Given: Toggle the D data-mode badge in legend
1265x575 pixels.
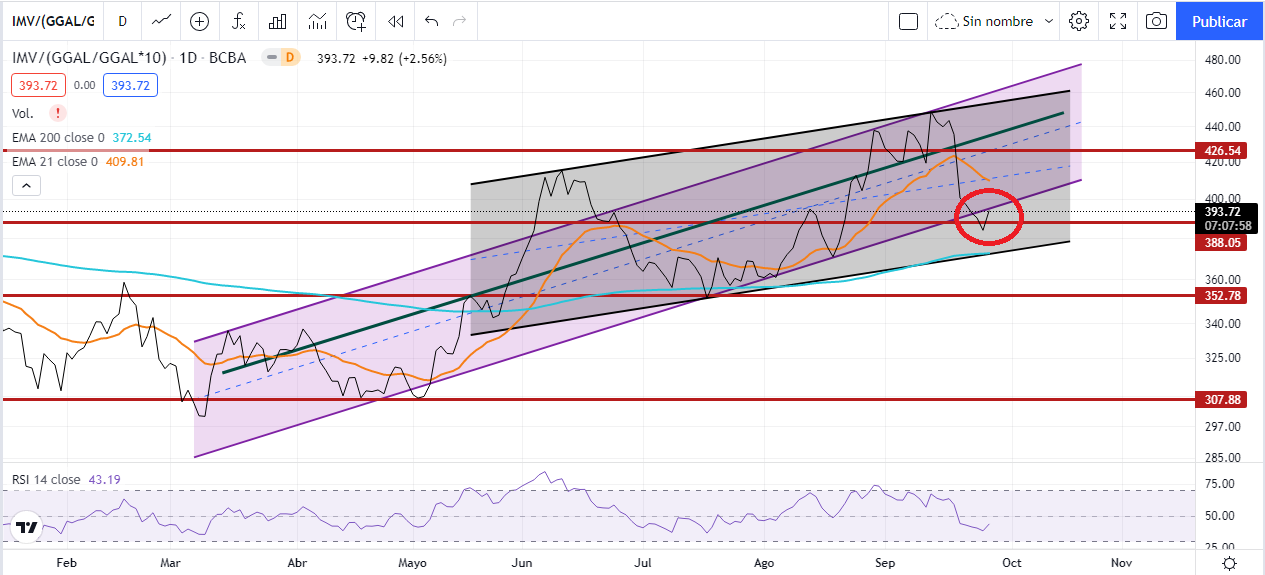Looking at the screenshot, I should tap(290, 58).
